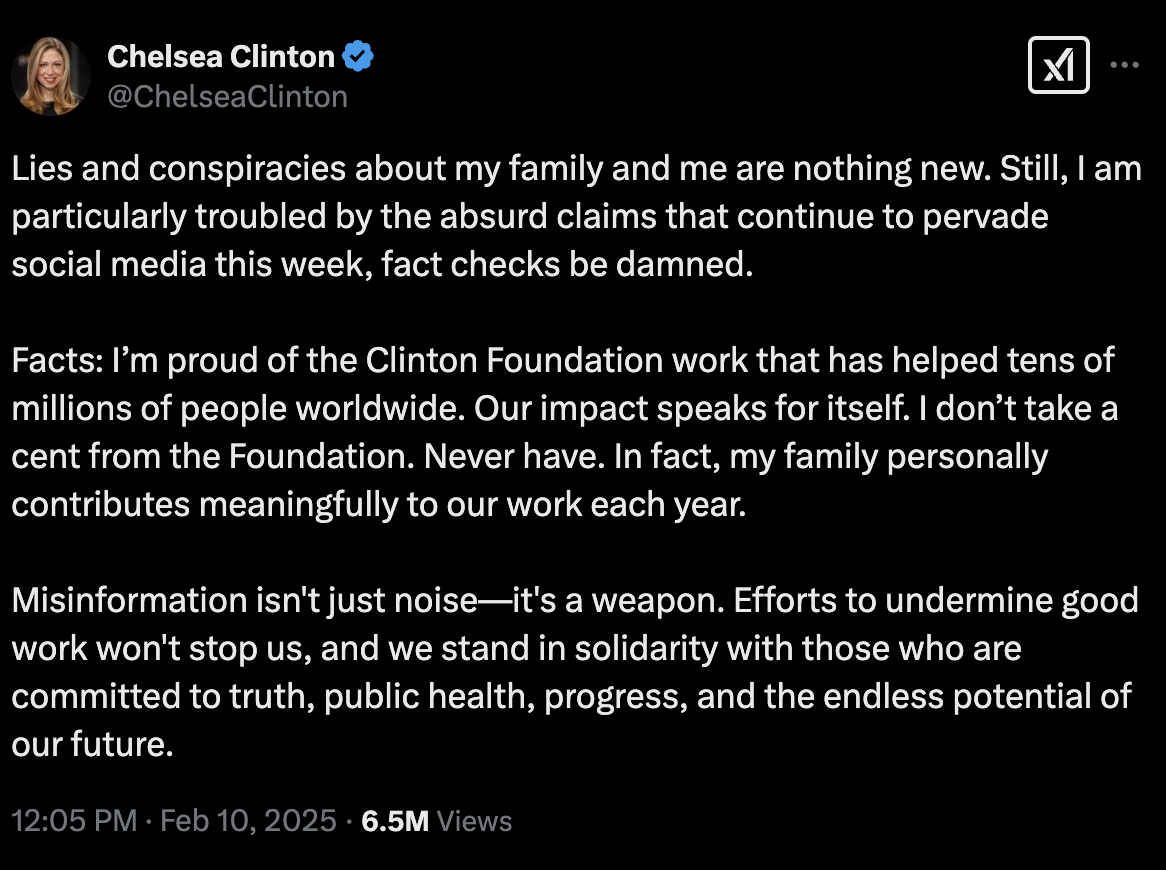
Task: Click the phrase 'Misinformation isn't just noise'
Action: click(244, 600)
